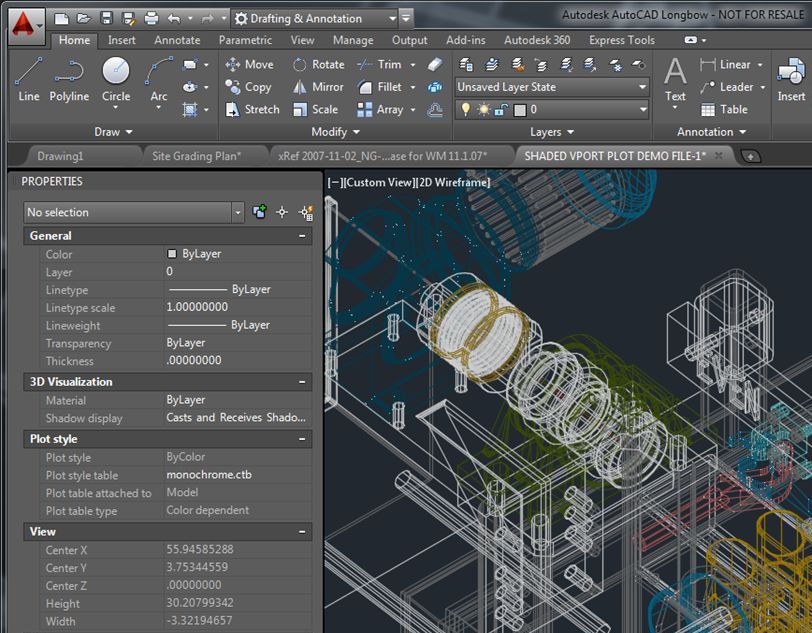
Task: Open the Insert ribbon tab
Action: (122, 40)
